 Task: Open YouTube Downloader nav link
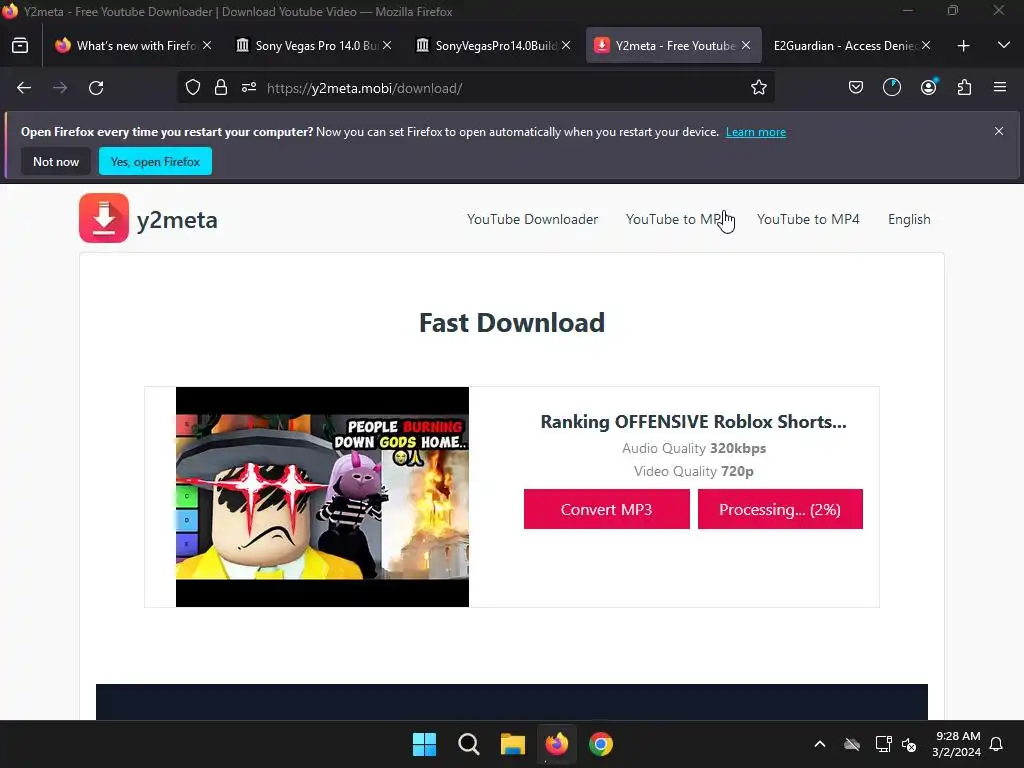pyautogui.click(x=532, y=219)
